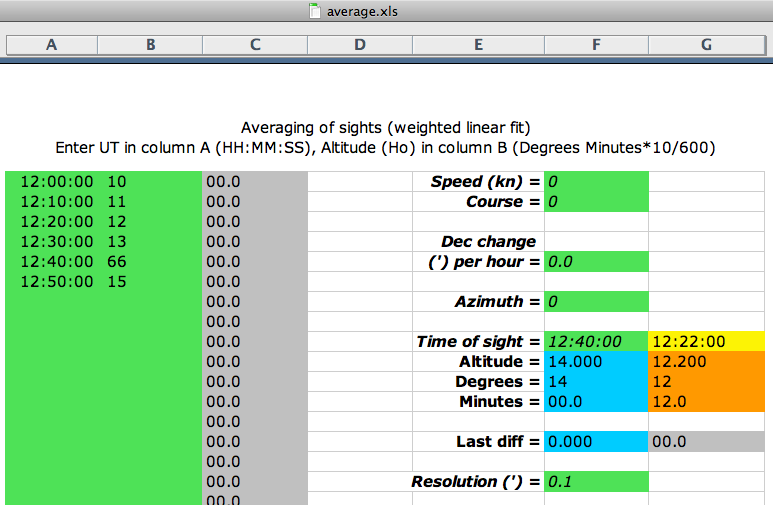Click the Last diff 0.000 cell
The width and height of the screenshot is (773, 505).
595,442
